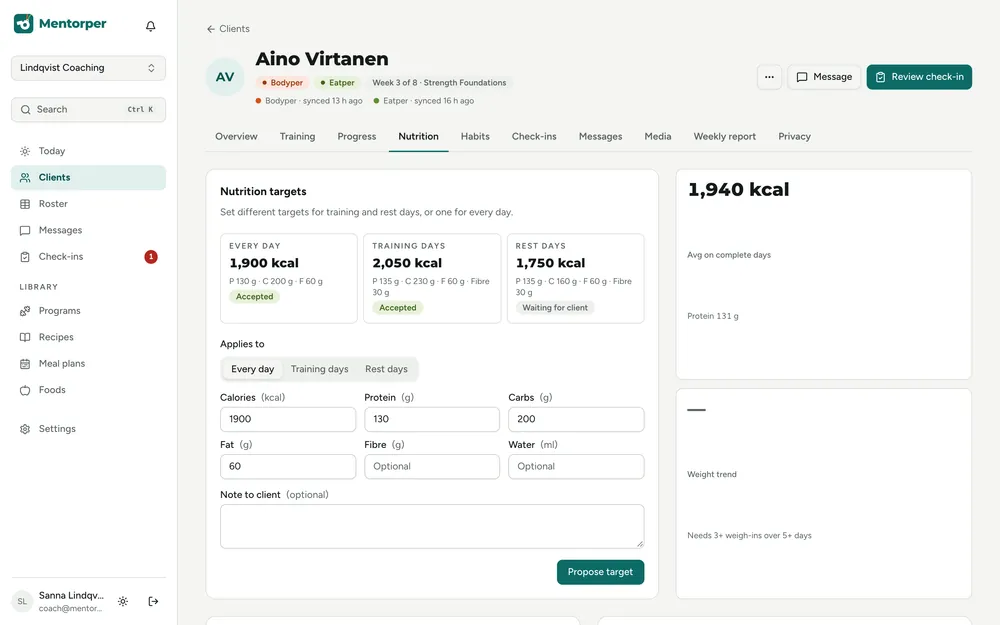Click the Check-ins clipboard icon in sidebar
Image resolution: width=1000 pixels, height=625 pixels.
(x=25, y=256)
